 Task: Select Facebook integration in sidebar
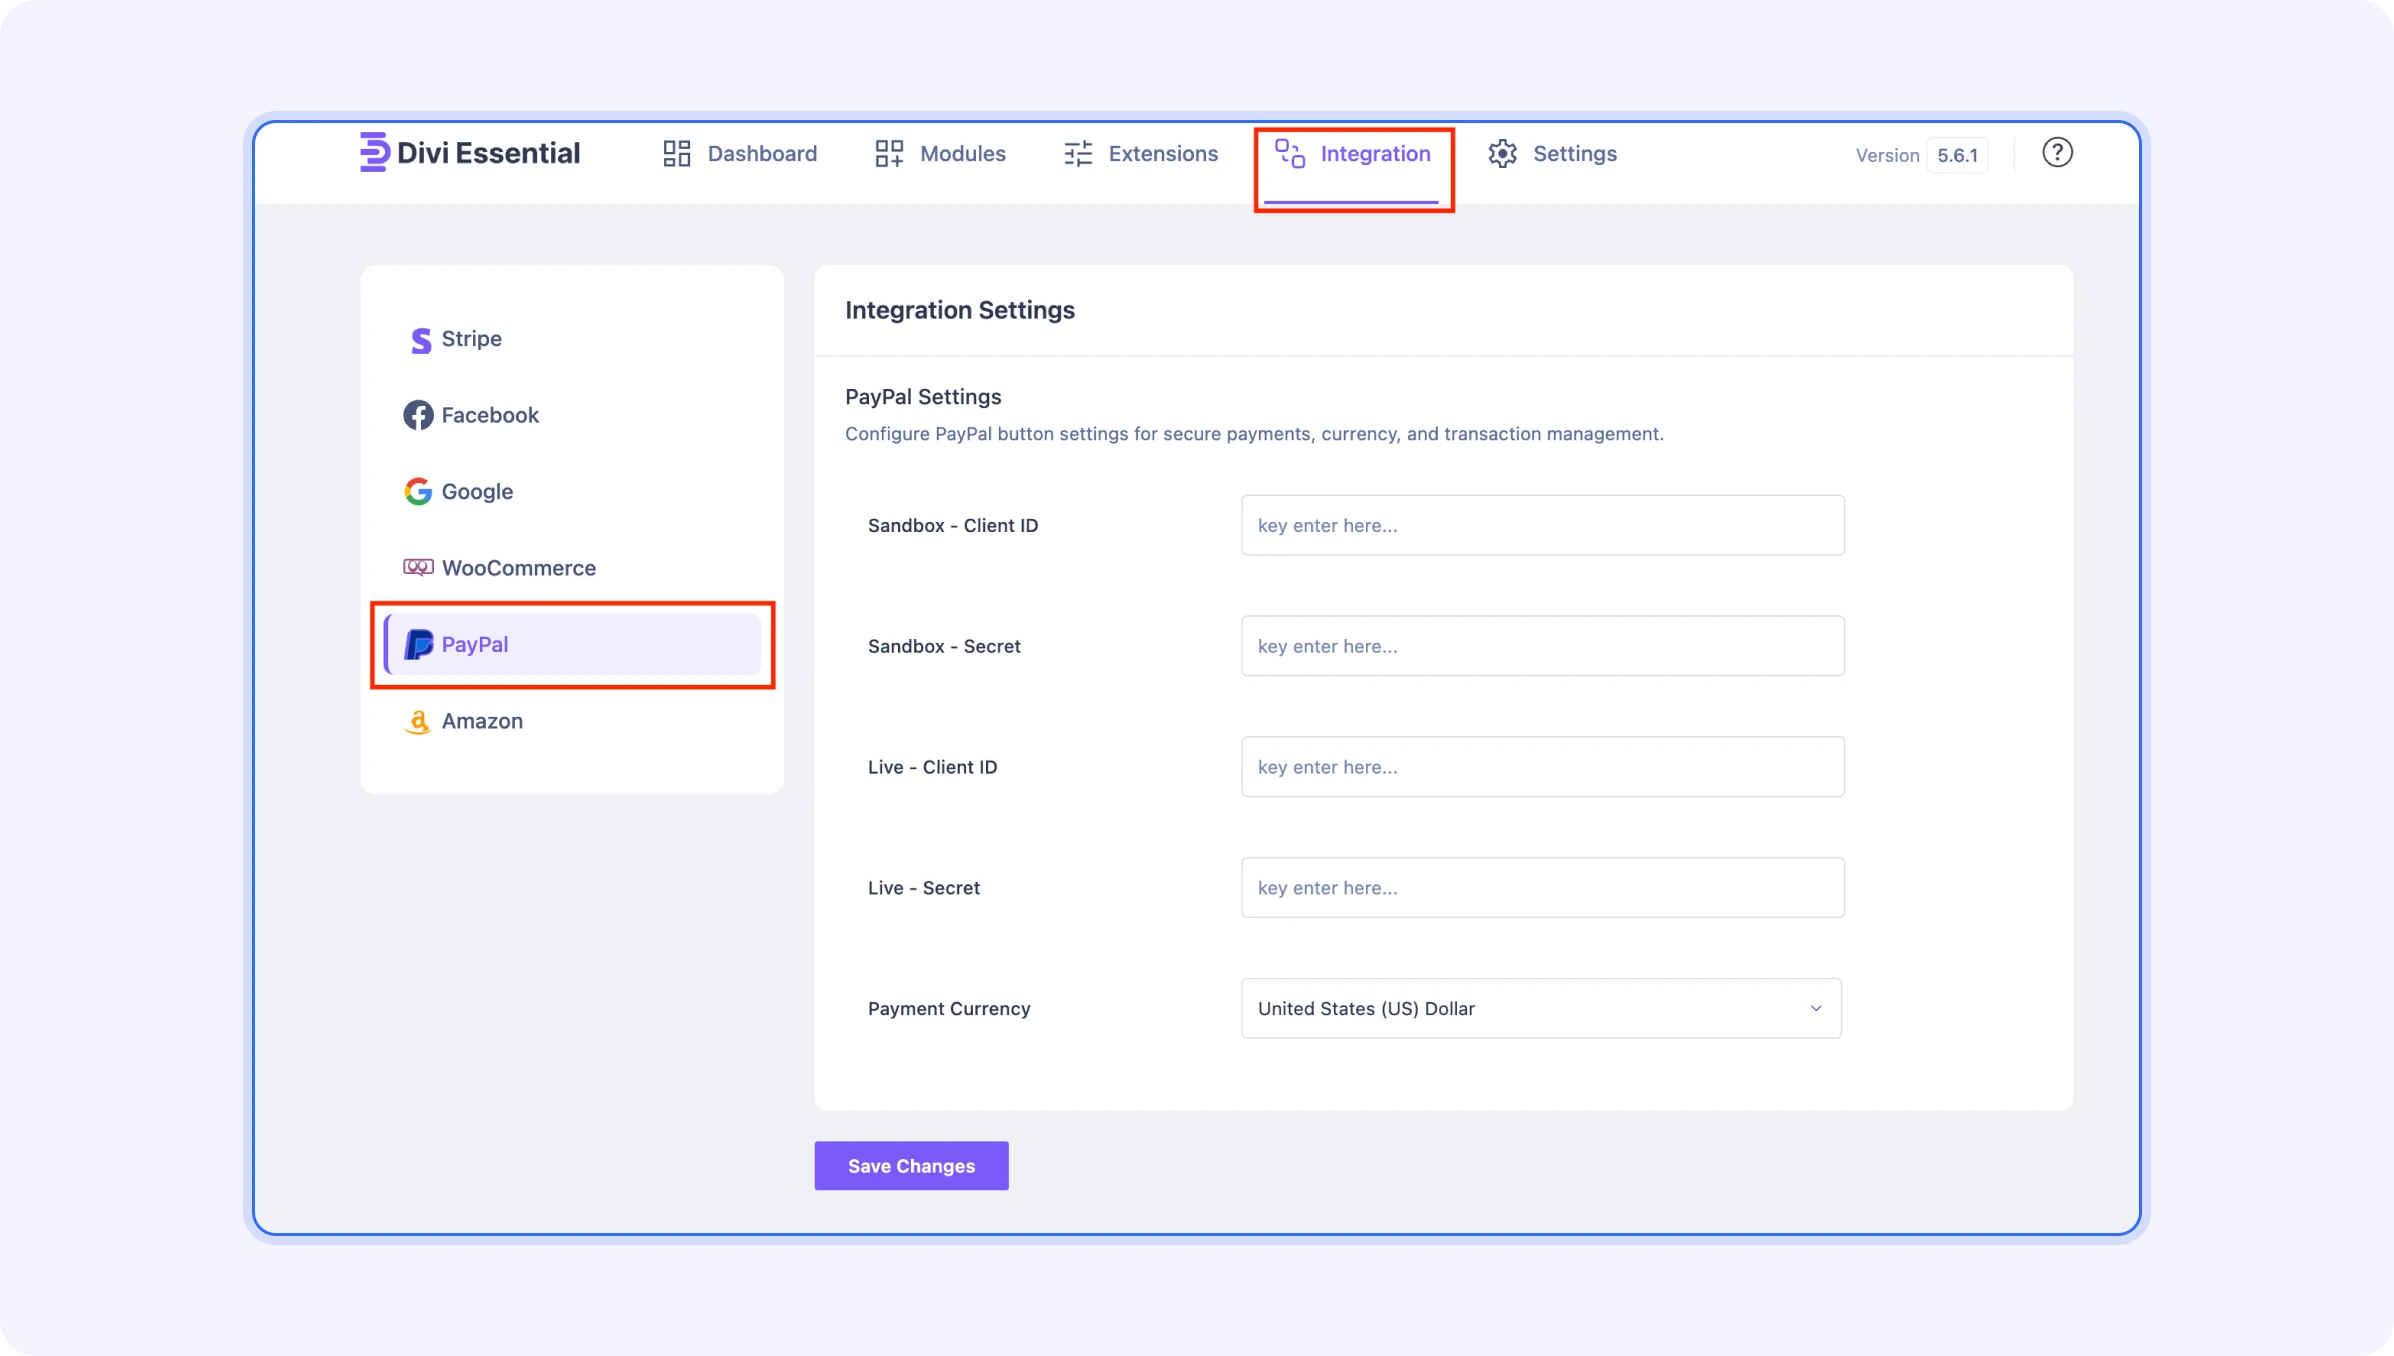572,415
